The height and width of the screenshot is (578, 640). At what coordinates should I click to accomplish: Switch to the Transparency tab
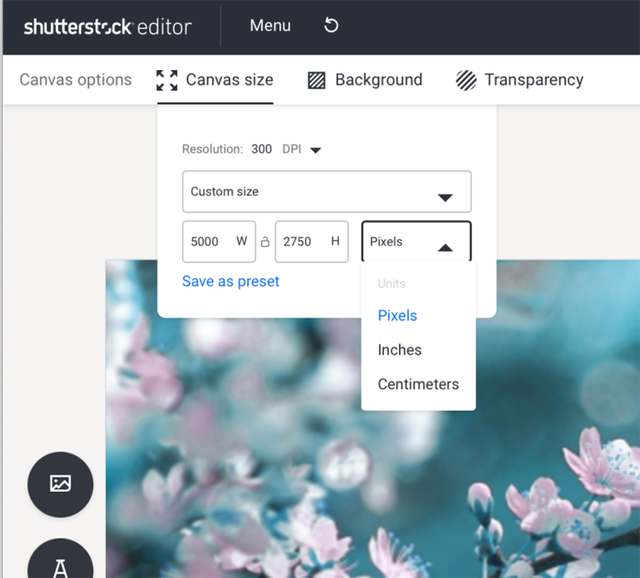pyautogui.click(x=533, y=80)
